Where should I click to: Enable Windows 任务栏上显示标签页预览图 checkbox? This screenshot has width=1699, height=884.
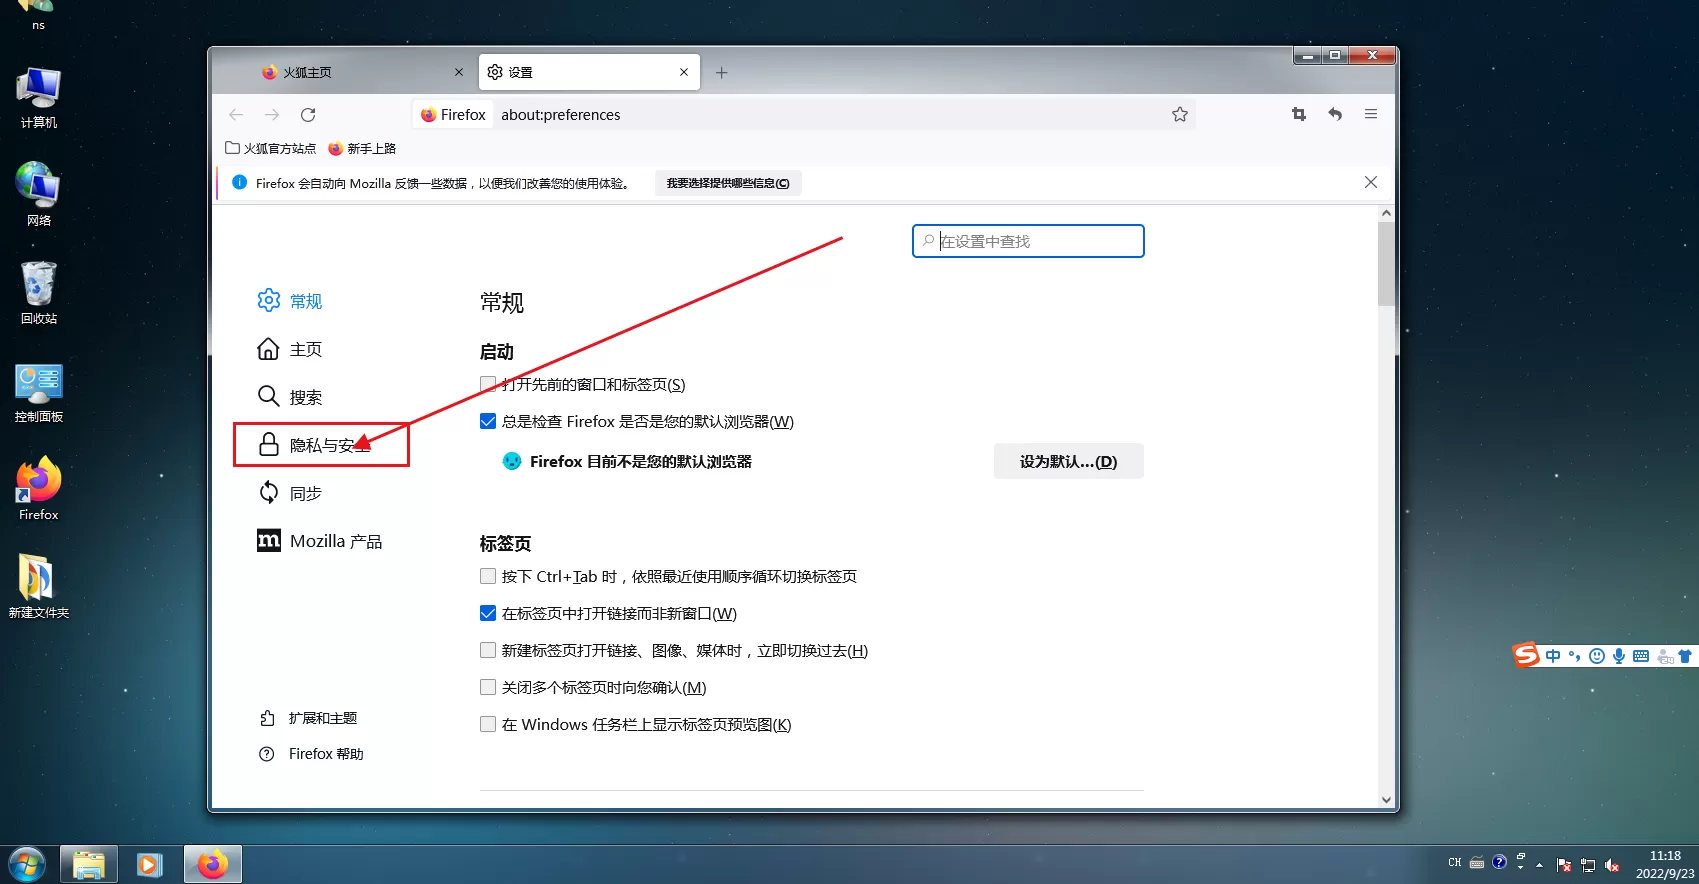[x=488, y=724]
